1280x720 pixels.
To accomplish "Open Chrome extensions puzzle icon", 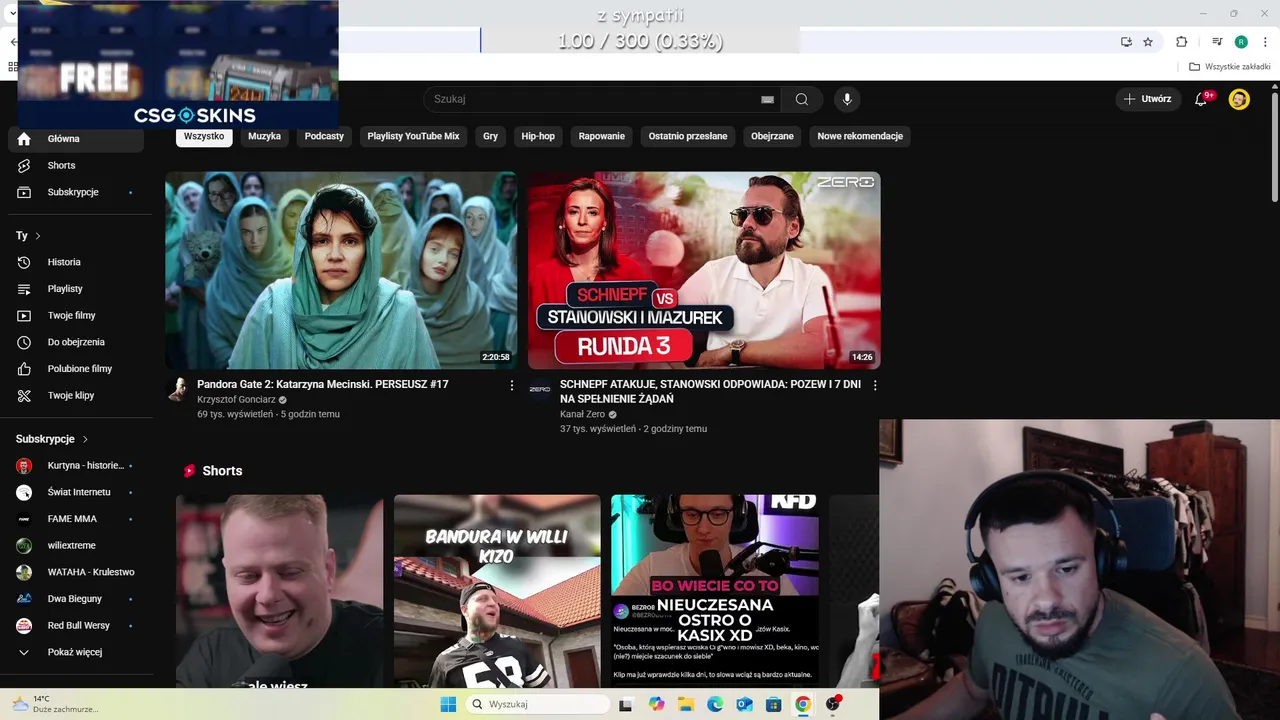I will (1181, 42).
